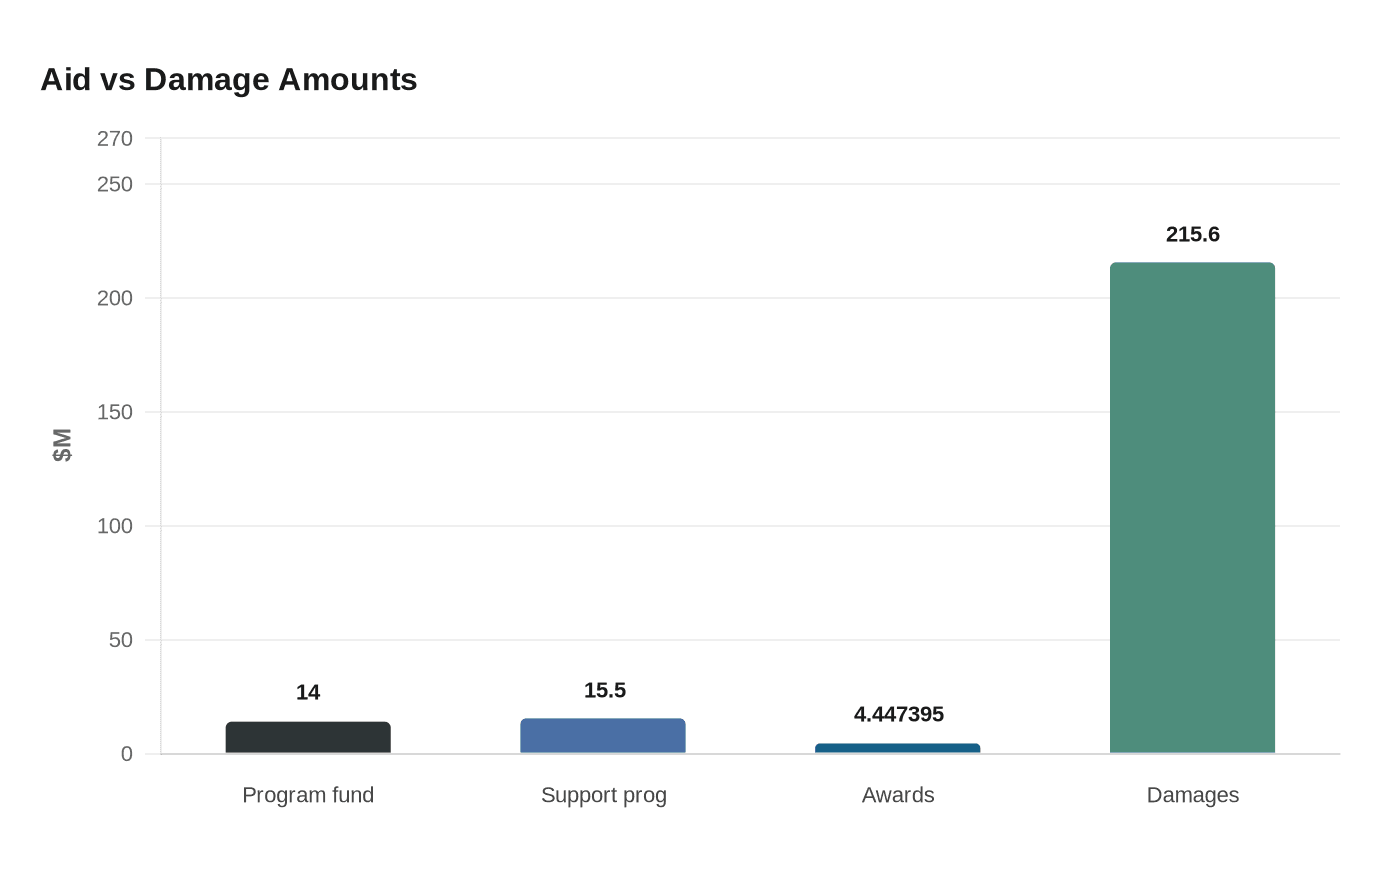Click the 150 y-axis tick label
The image size is (1400, 880).
pos(115,412)
